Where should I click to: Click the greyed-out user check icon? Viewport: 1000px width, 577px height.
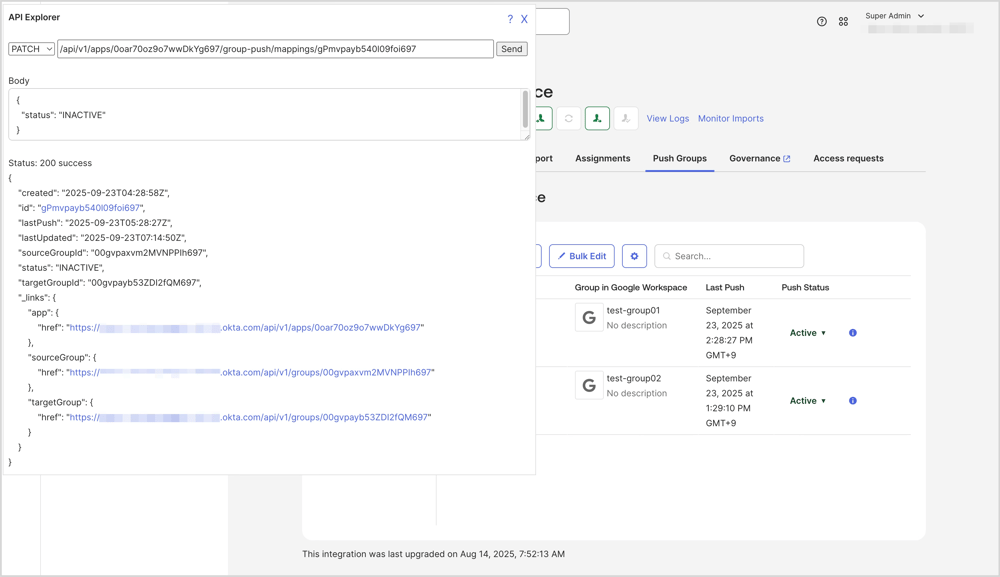click(x=626, y=119)
